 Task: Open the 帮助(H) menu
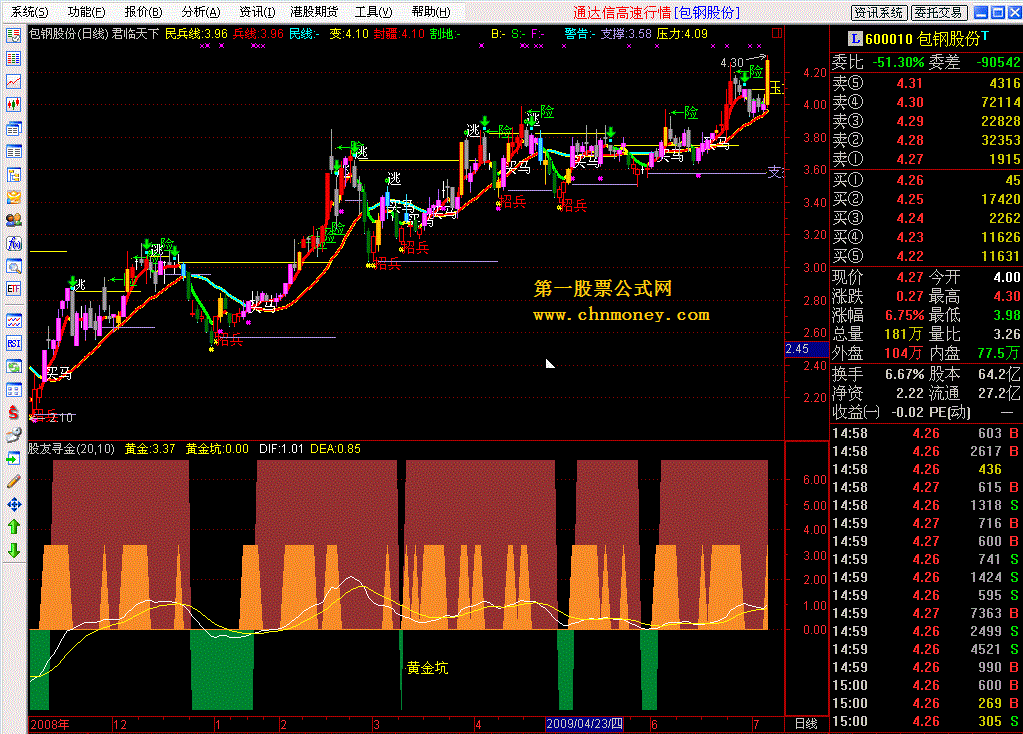431,12
